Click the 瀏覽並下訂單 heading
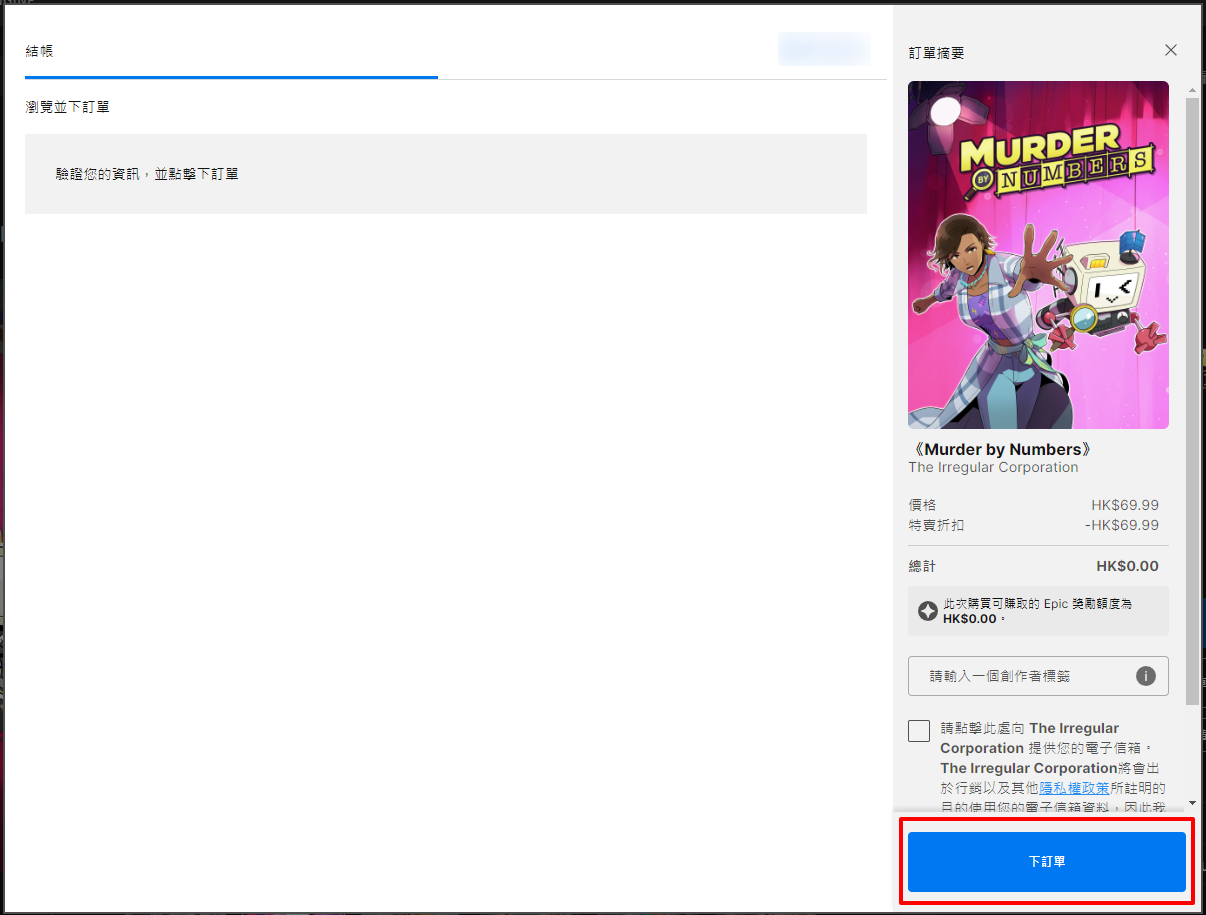This screenshot has height=915, width=1206. [68, 106]
